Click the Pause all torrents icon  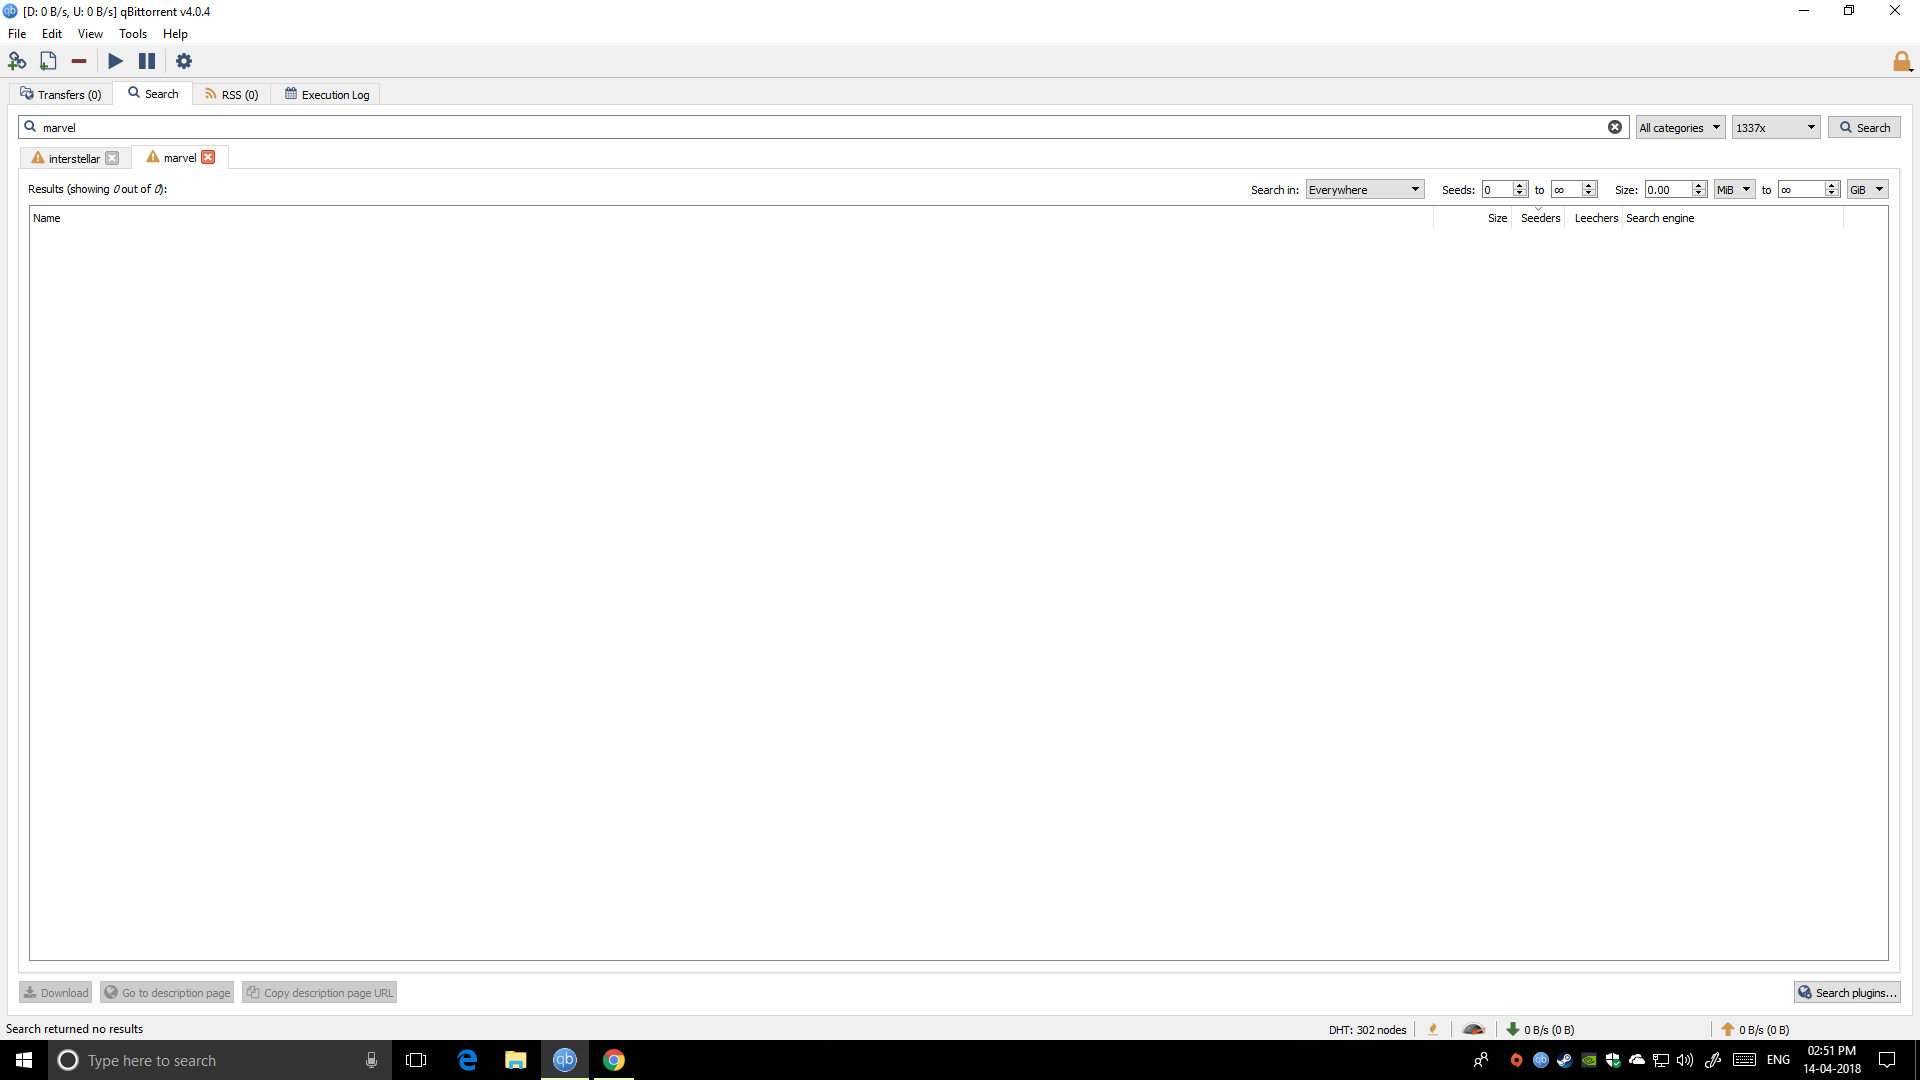pyautogui.click(x=147, y=61)
